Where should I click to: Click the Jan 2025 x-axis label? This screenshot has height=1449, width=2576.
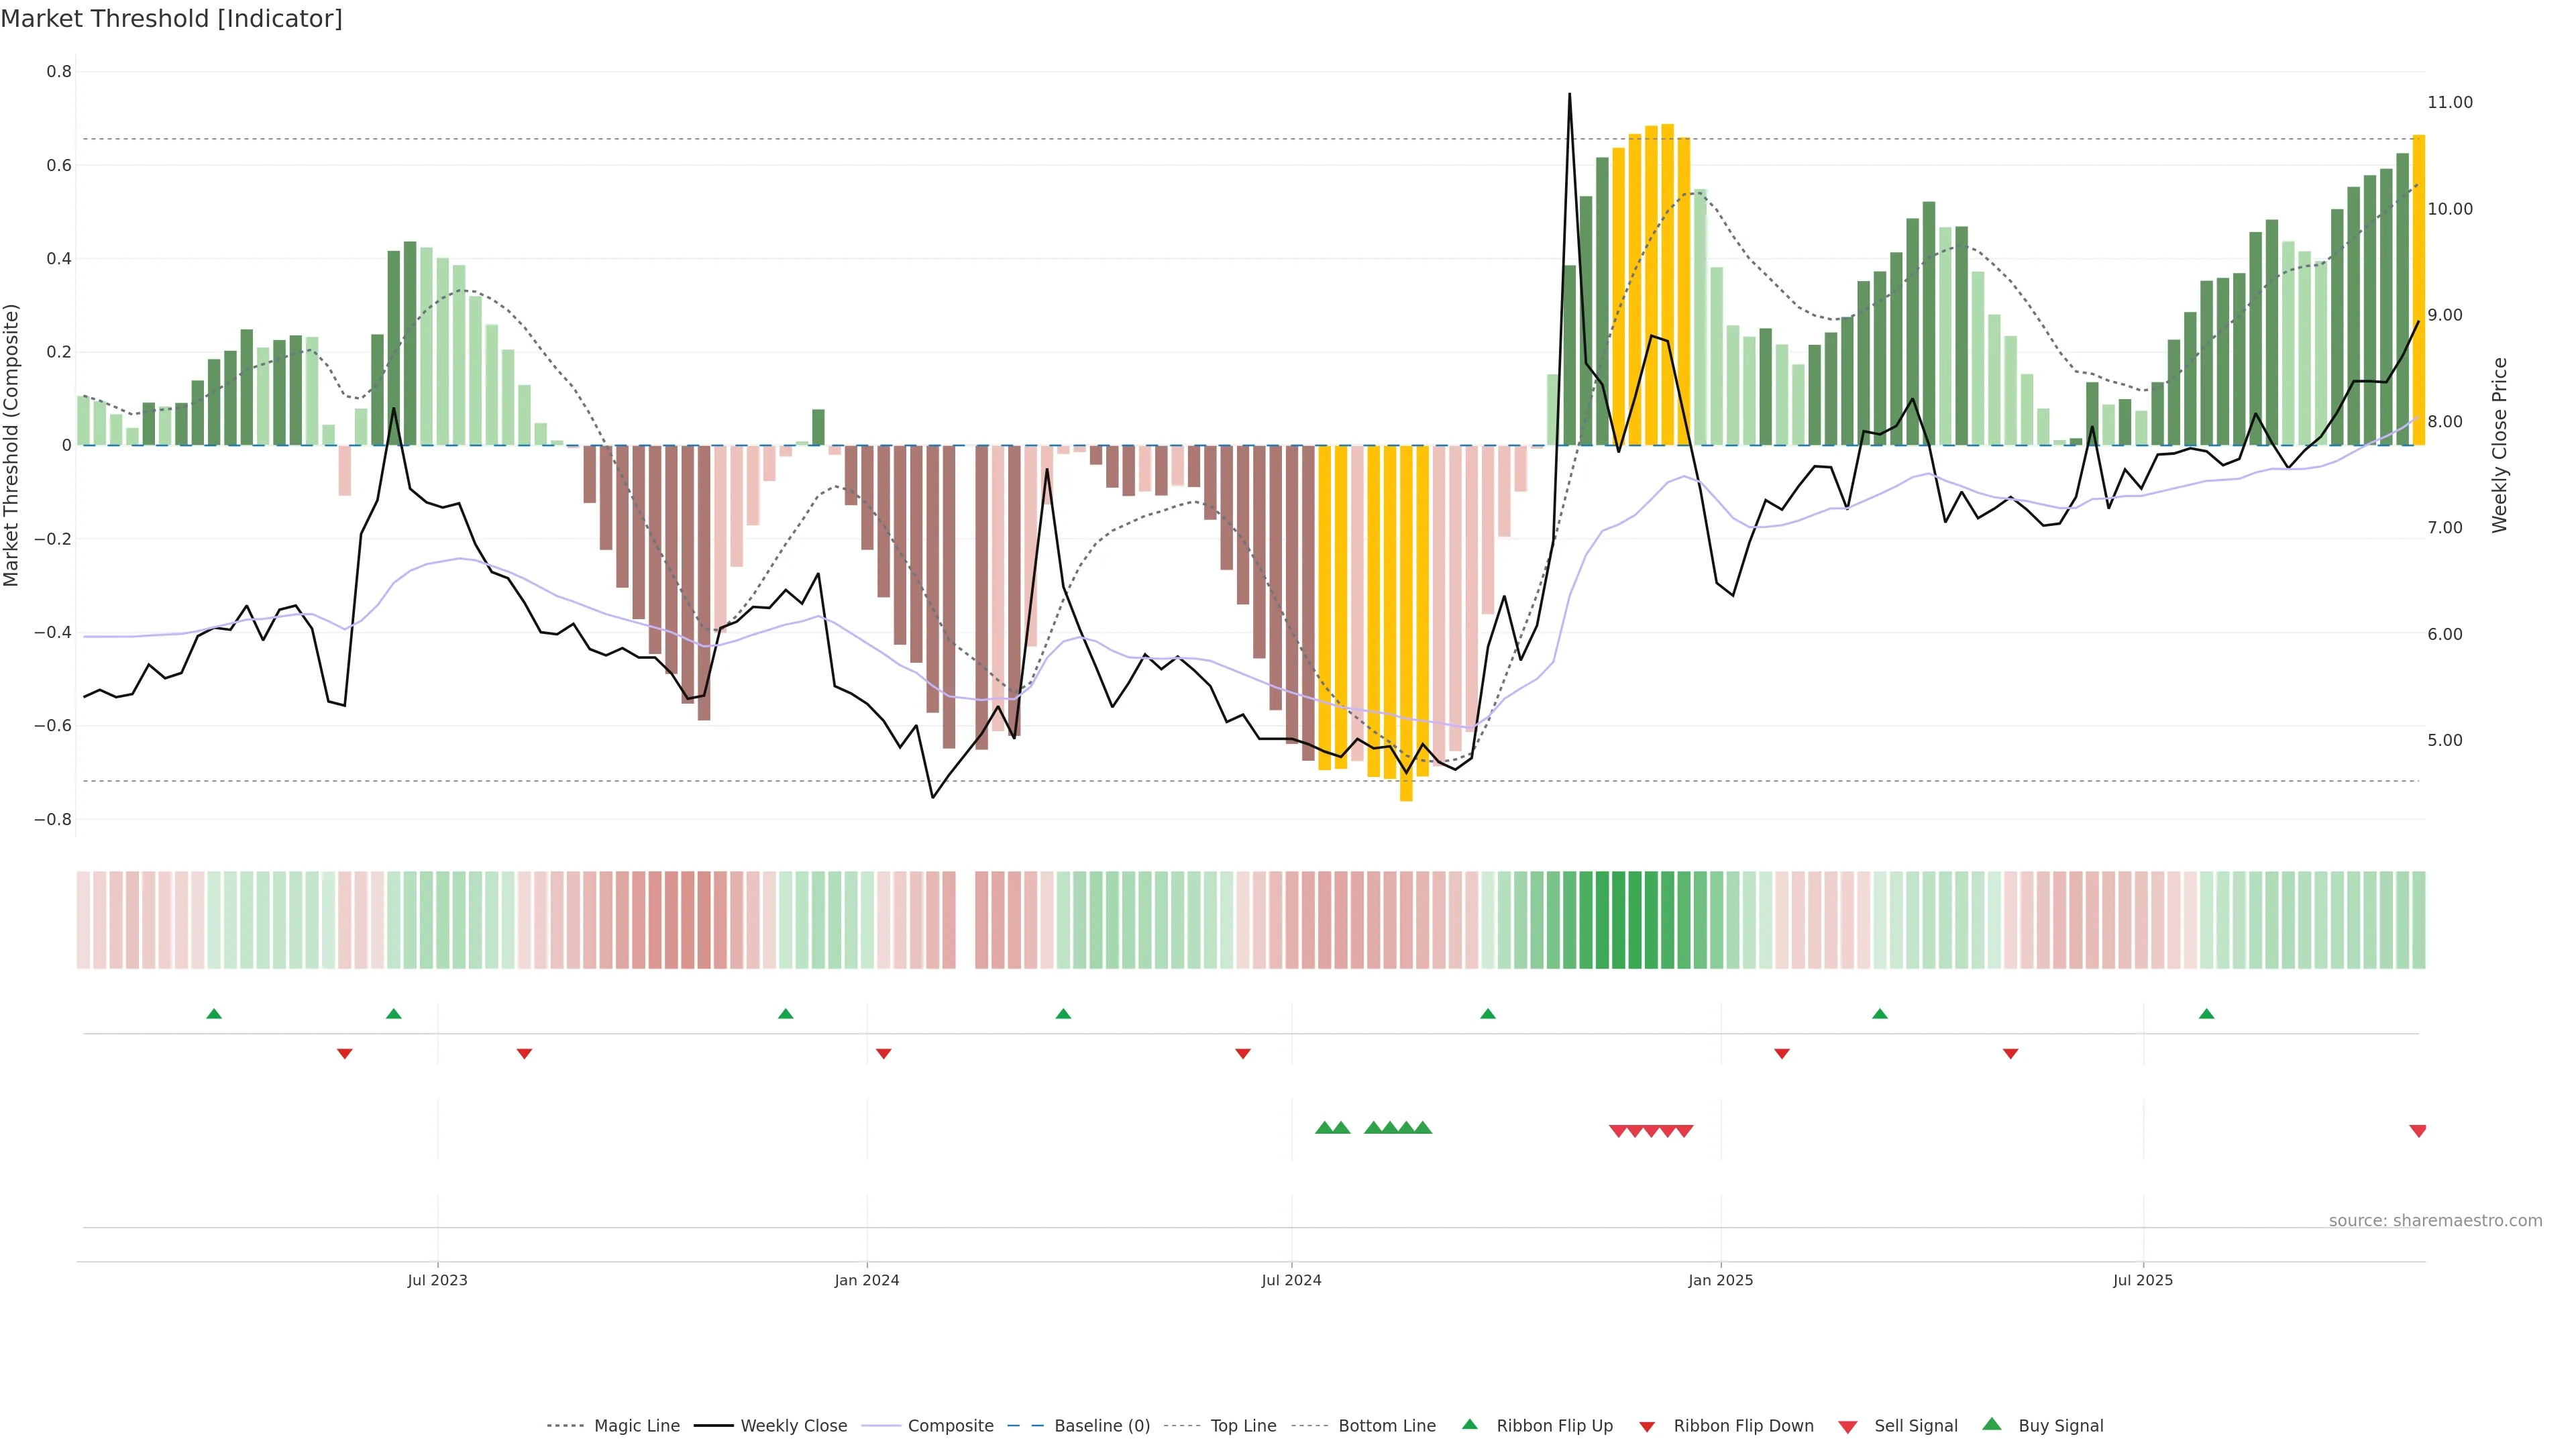tap(1720, 1280)
